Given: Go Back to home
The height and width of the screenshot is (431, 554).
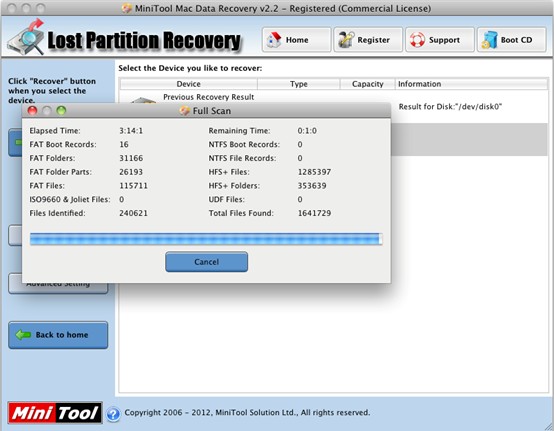Looking at the screenshot, I should [x=58, y=335].
